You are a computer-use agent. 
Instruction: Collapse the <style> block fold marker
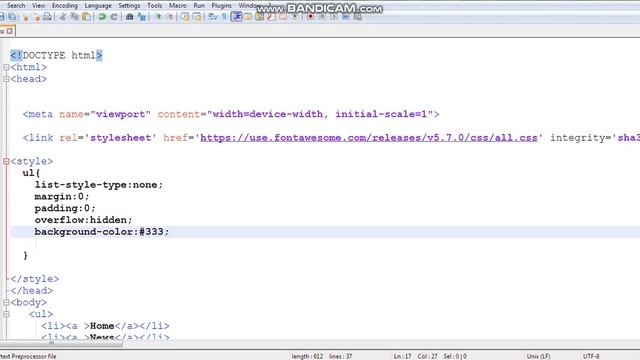click(6, 162)
